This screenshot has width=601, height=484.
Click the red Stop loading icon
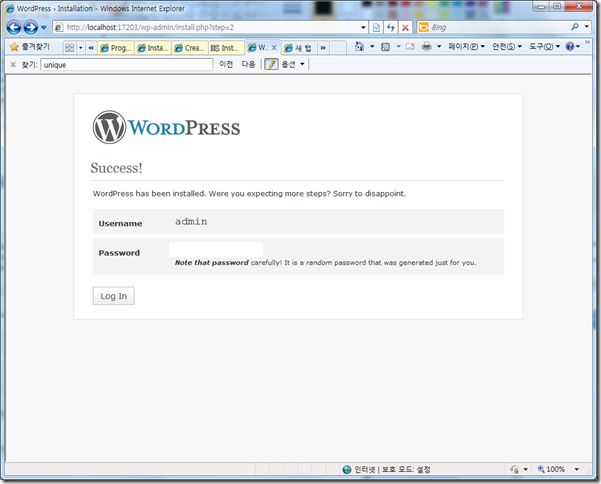tap(405, 27)
